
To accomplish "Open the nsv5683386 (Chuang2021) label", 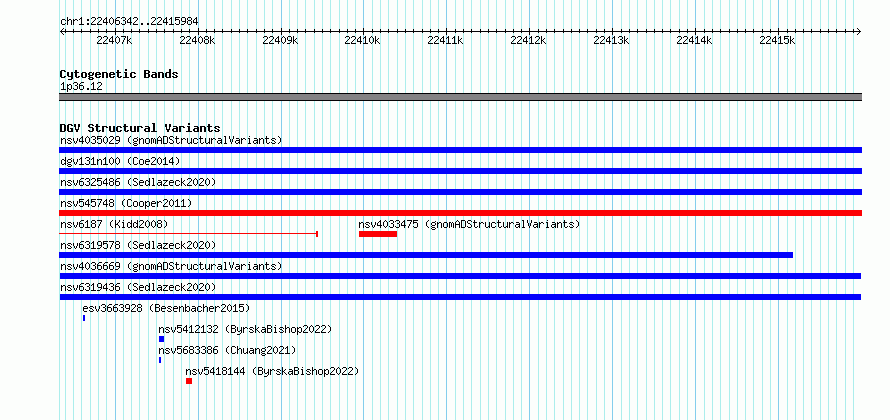I will point(227,350).
